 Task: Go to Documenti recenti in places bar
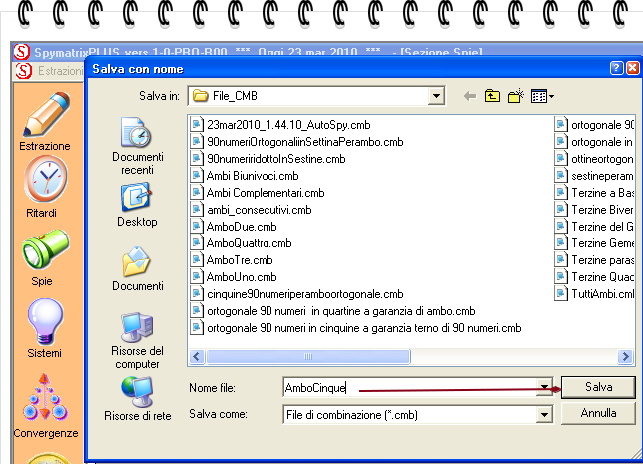click(x=137, y=146)
